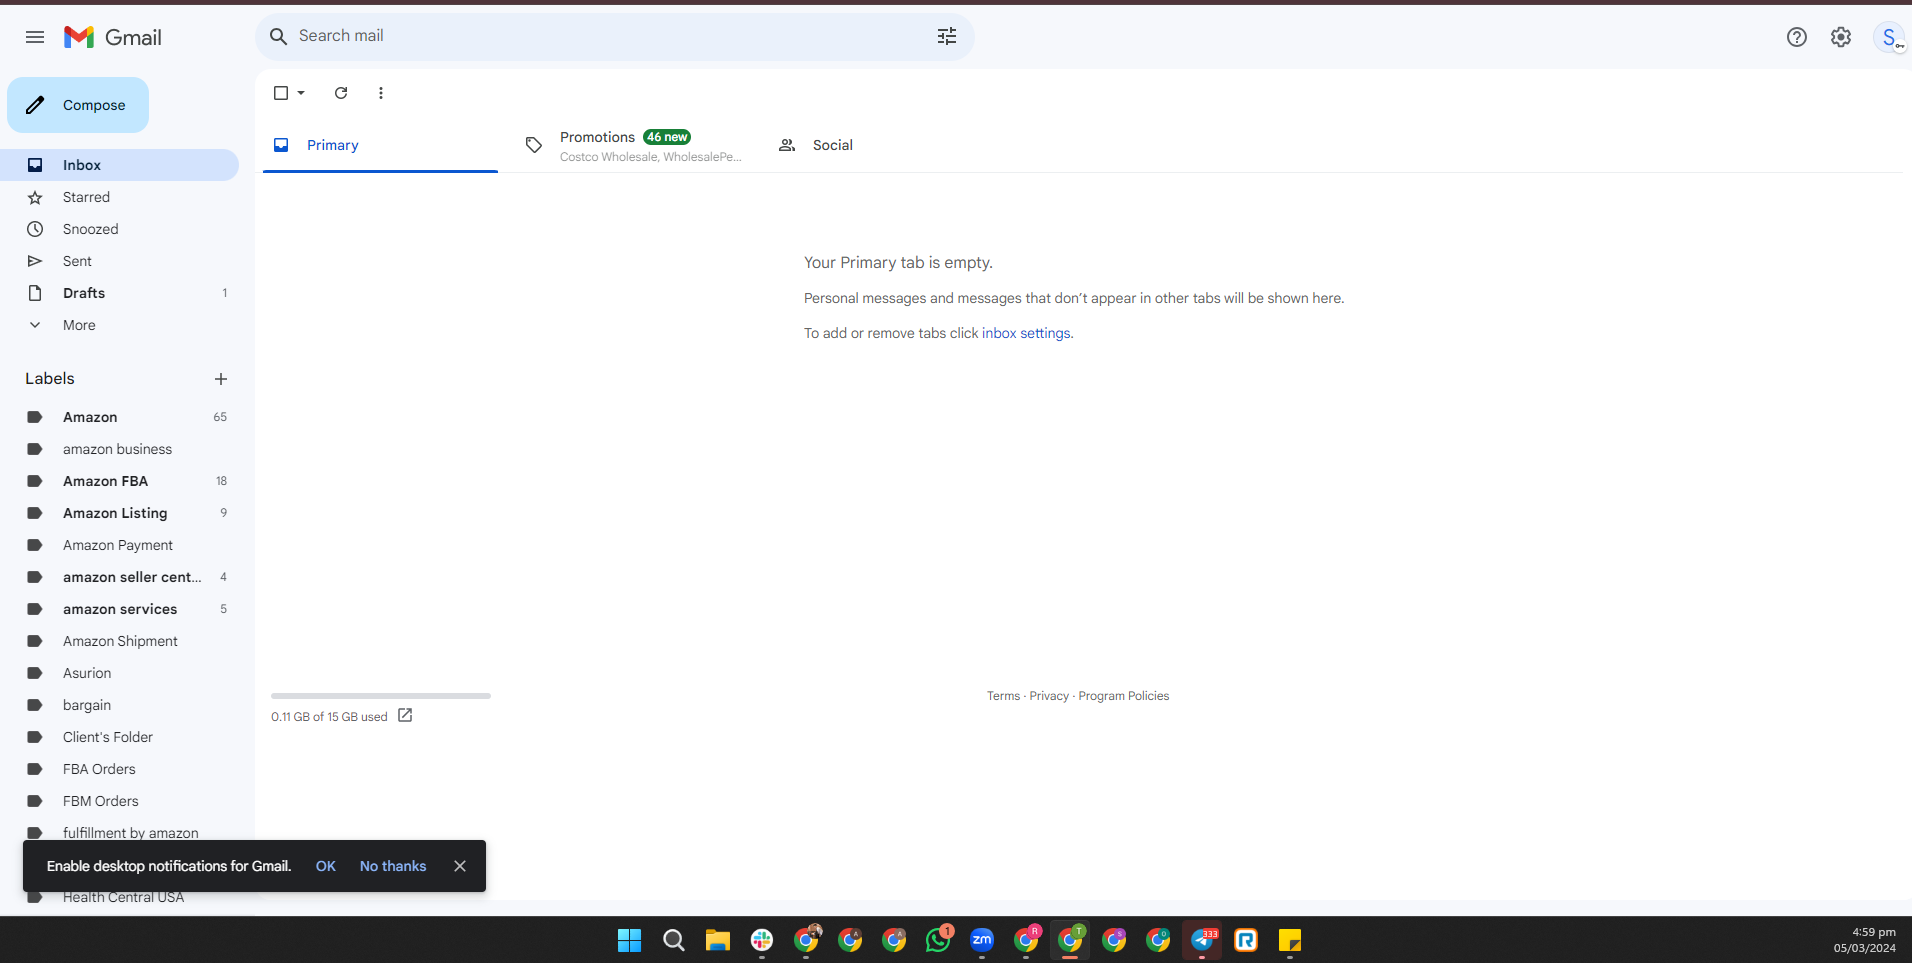Refresh the inbox
The width and height of the screenshot is (1912, 963).
tap(341, 93)
